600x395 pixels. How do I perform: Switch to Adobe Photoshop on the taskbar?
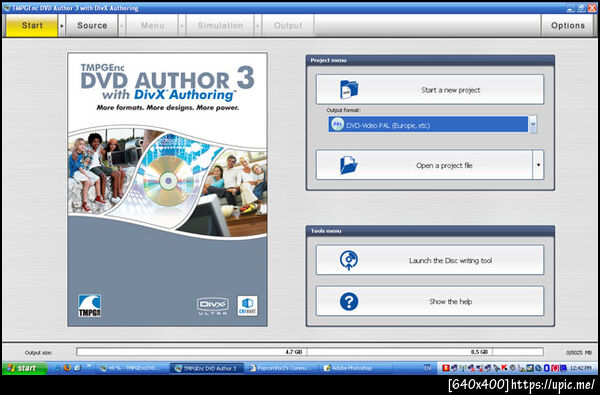[356, 368]
